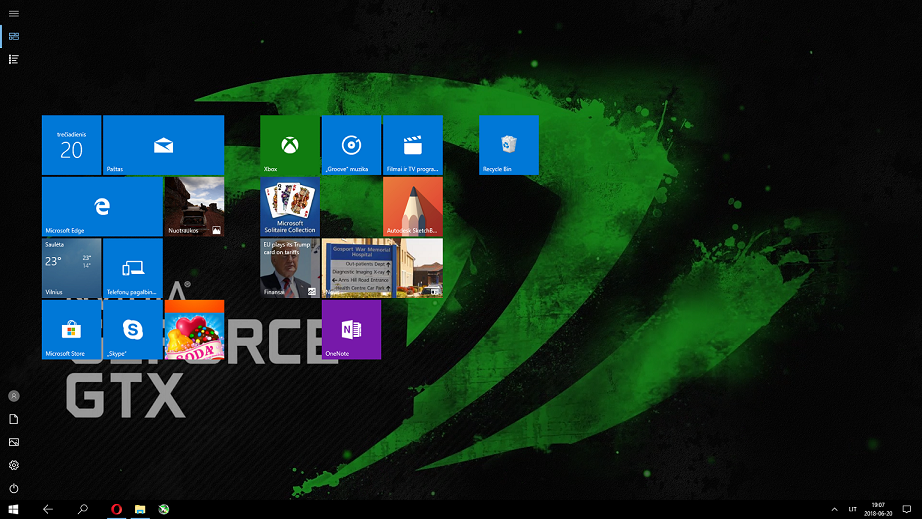This screenshot has width=922, height=519.
Task: Launch Microsoft Solitaire Collection tile
Action: (290, 207)
